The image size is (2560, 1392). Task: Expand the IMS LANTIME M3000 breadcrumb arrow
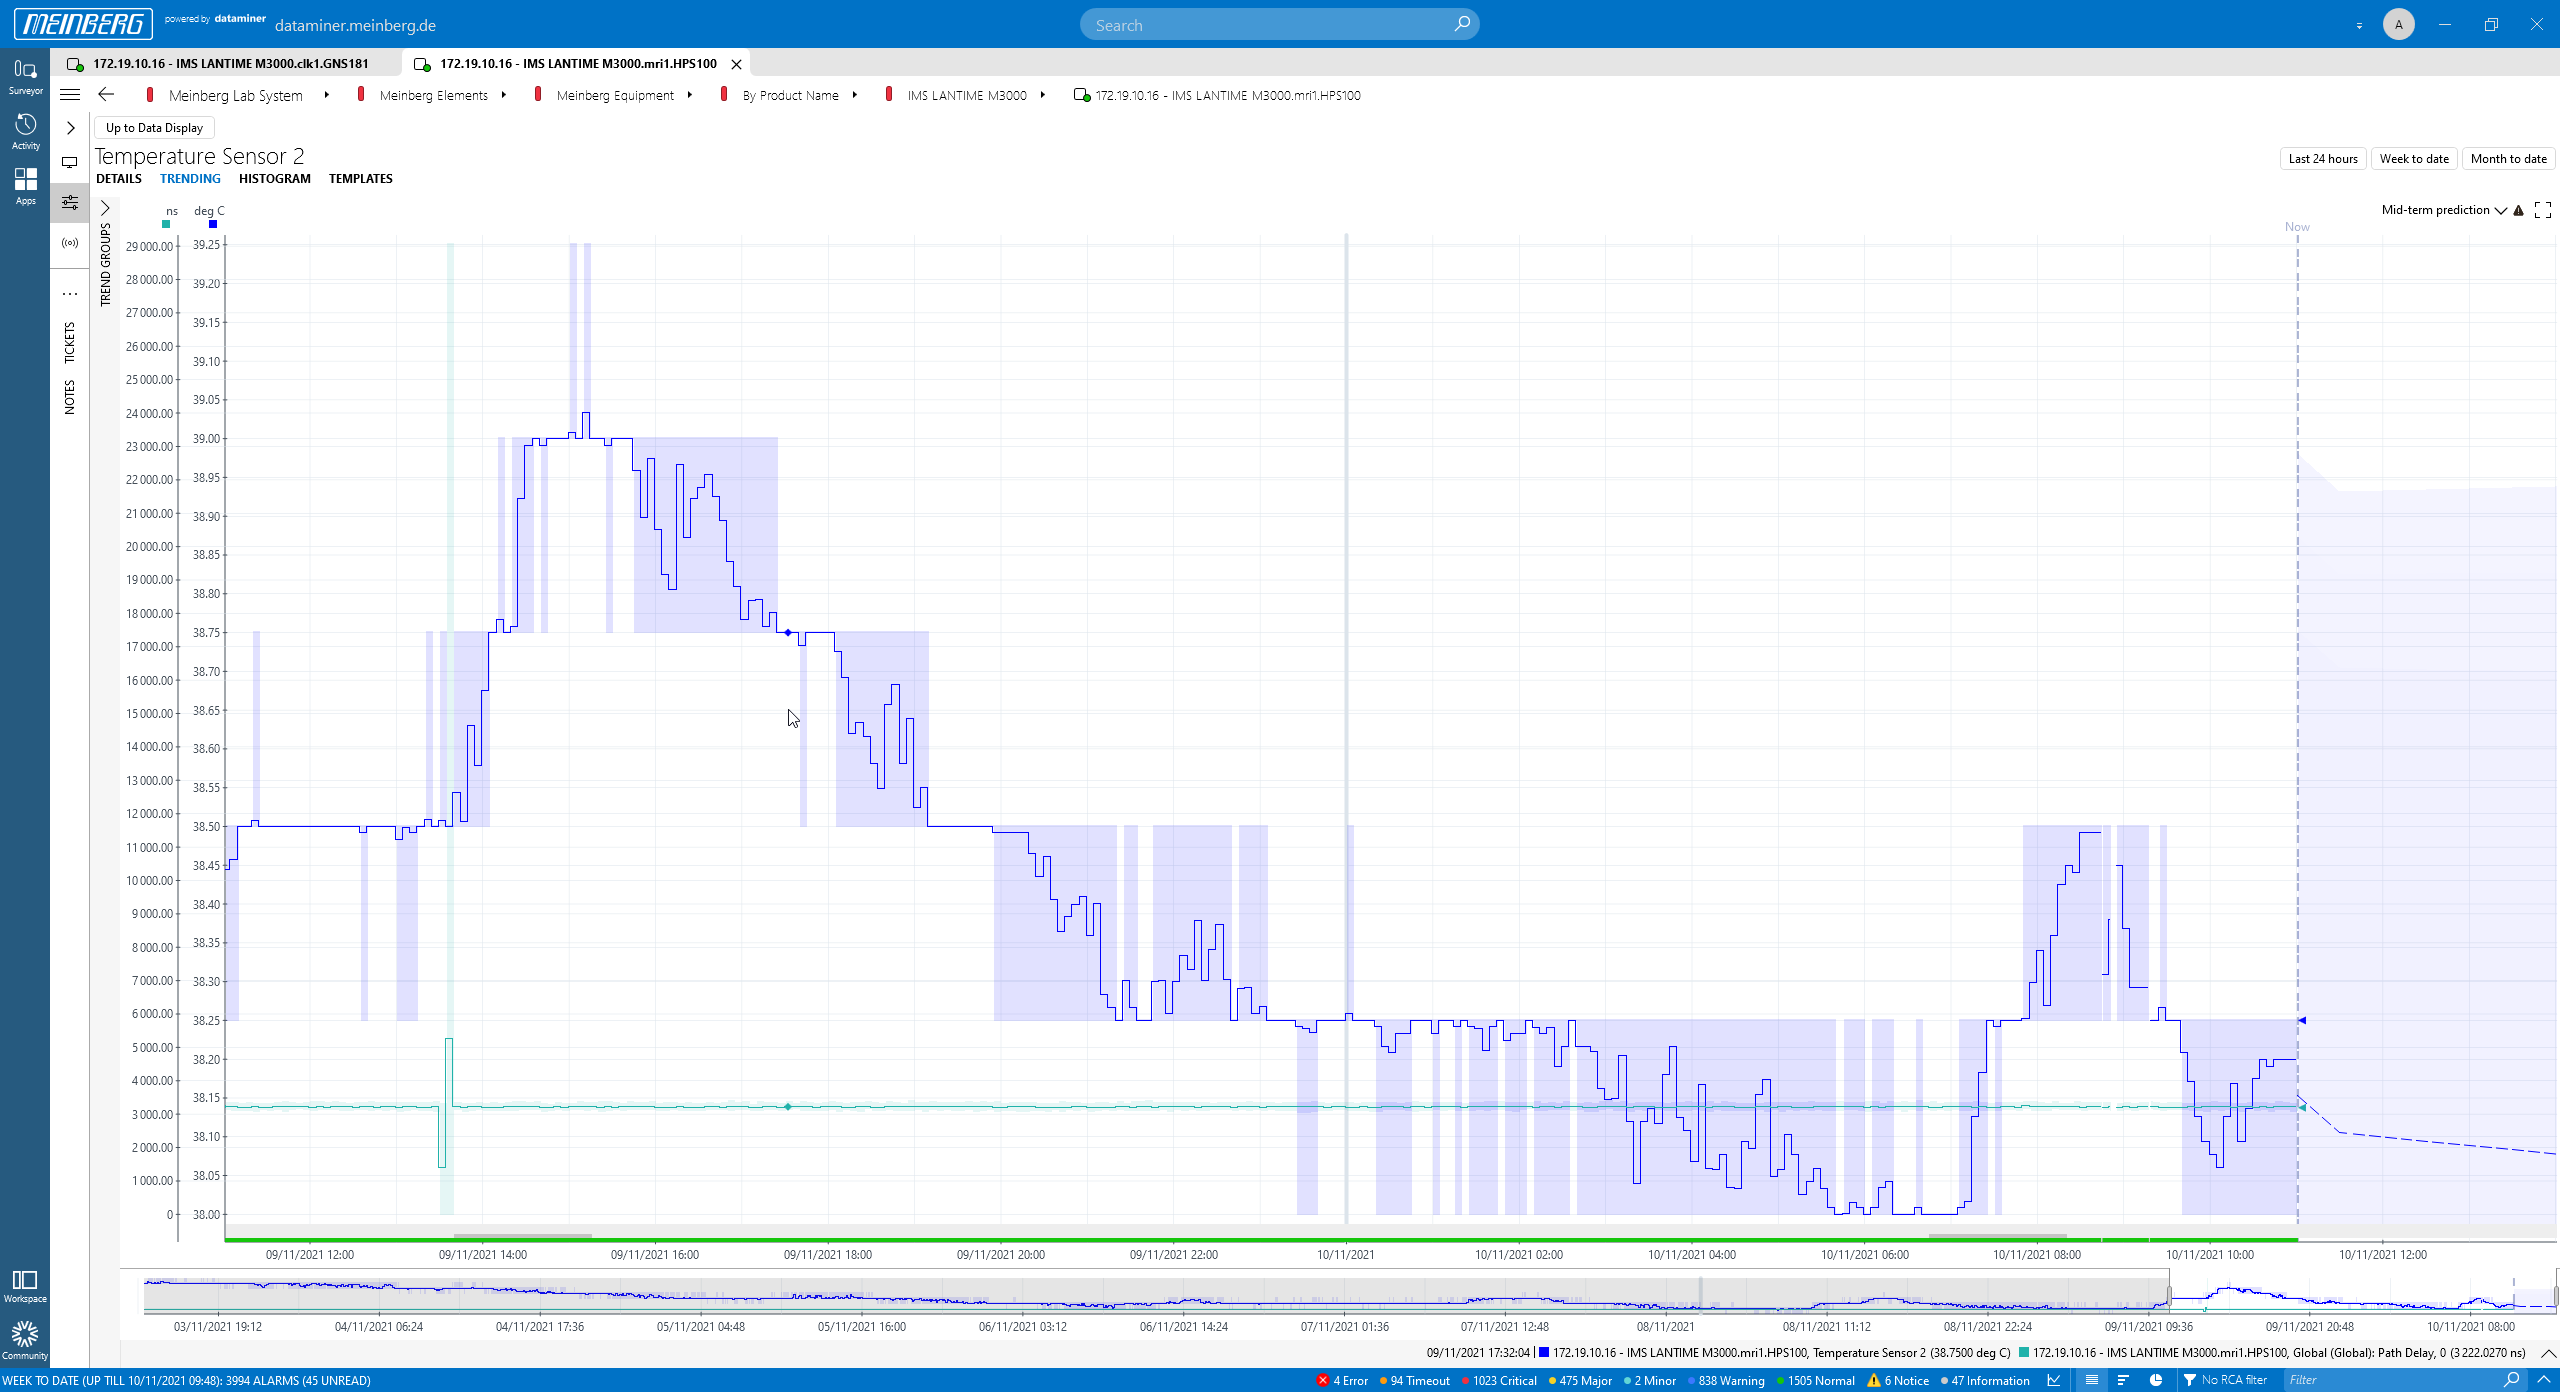1042,95
